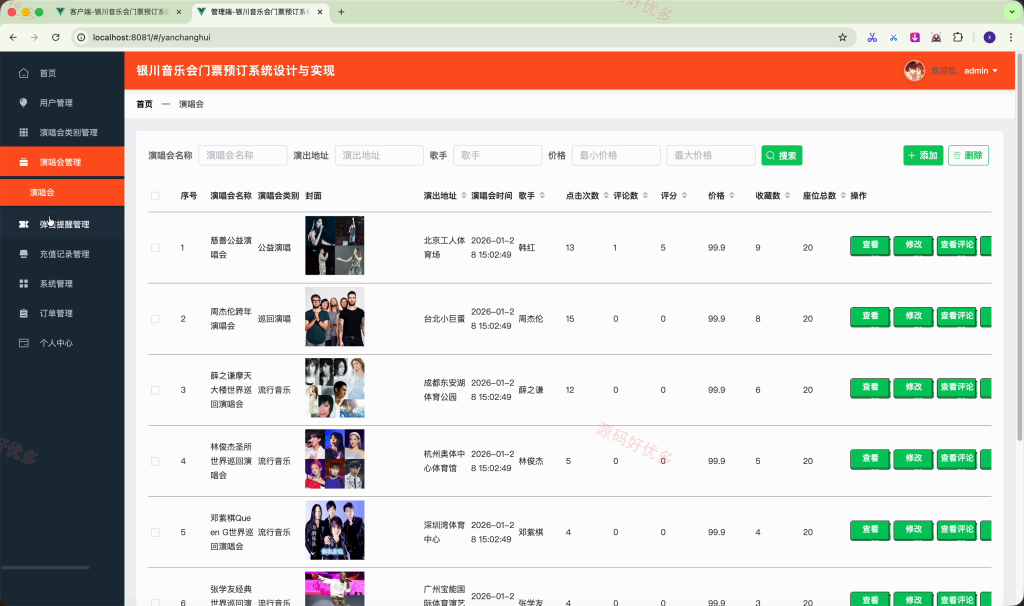
Task: Click the grid icon for 演唱会类别管理
Action: [24, 133]
